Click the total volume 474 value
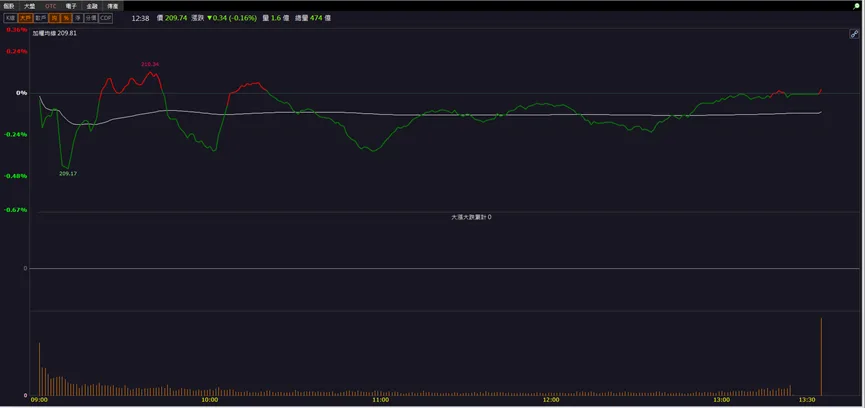Screen dimensions: 865x408 click(316, 18)
